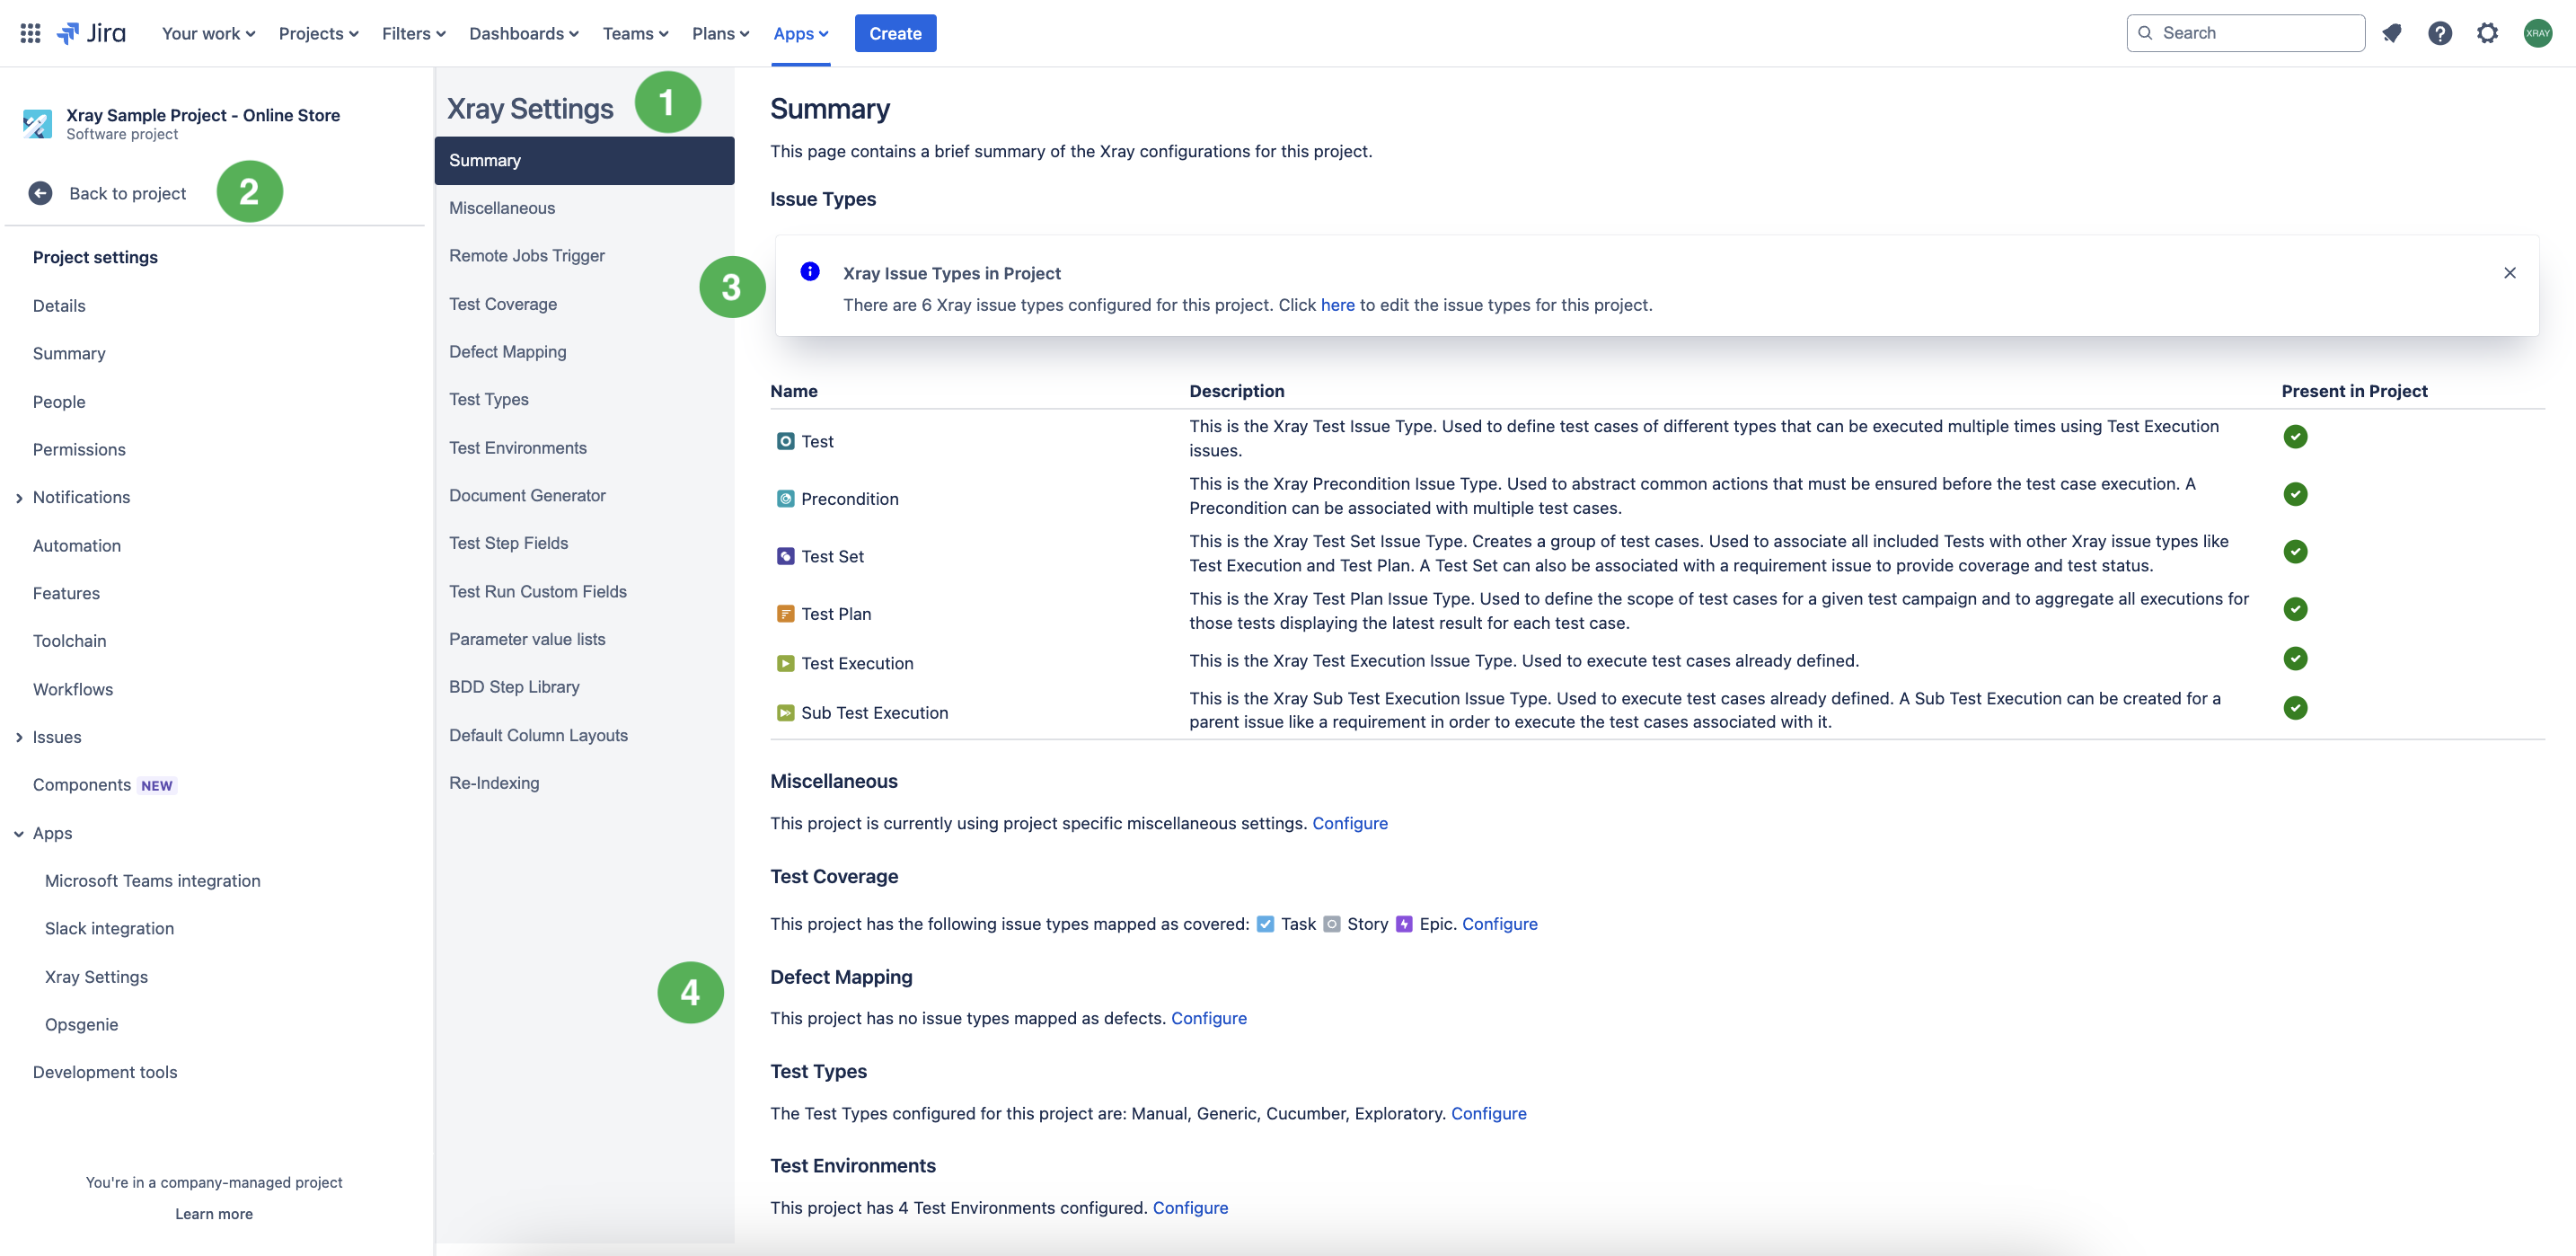Click the green check for Test Plan row
This screenshot has width=2576, height=1256.
pos(2295,608)
